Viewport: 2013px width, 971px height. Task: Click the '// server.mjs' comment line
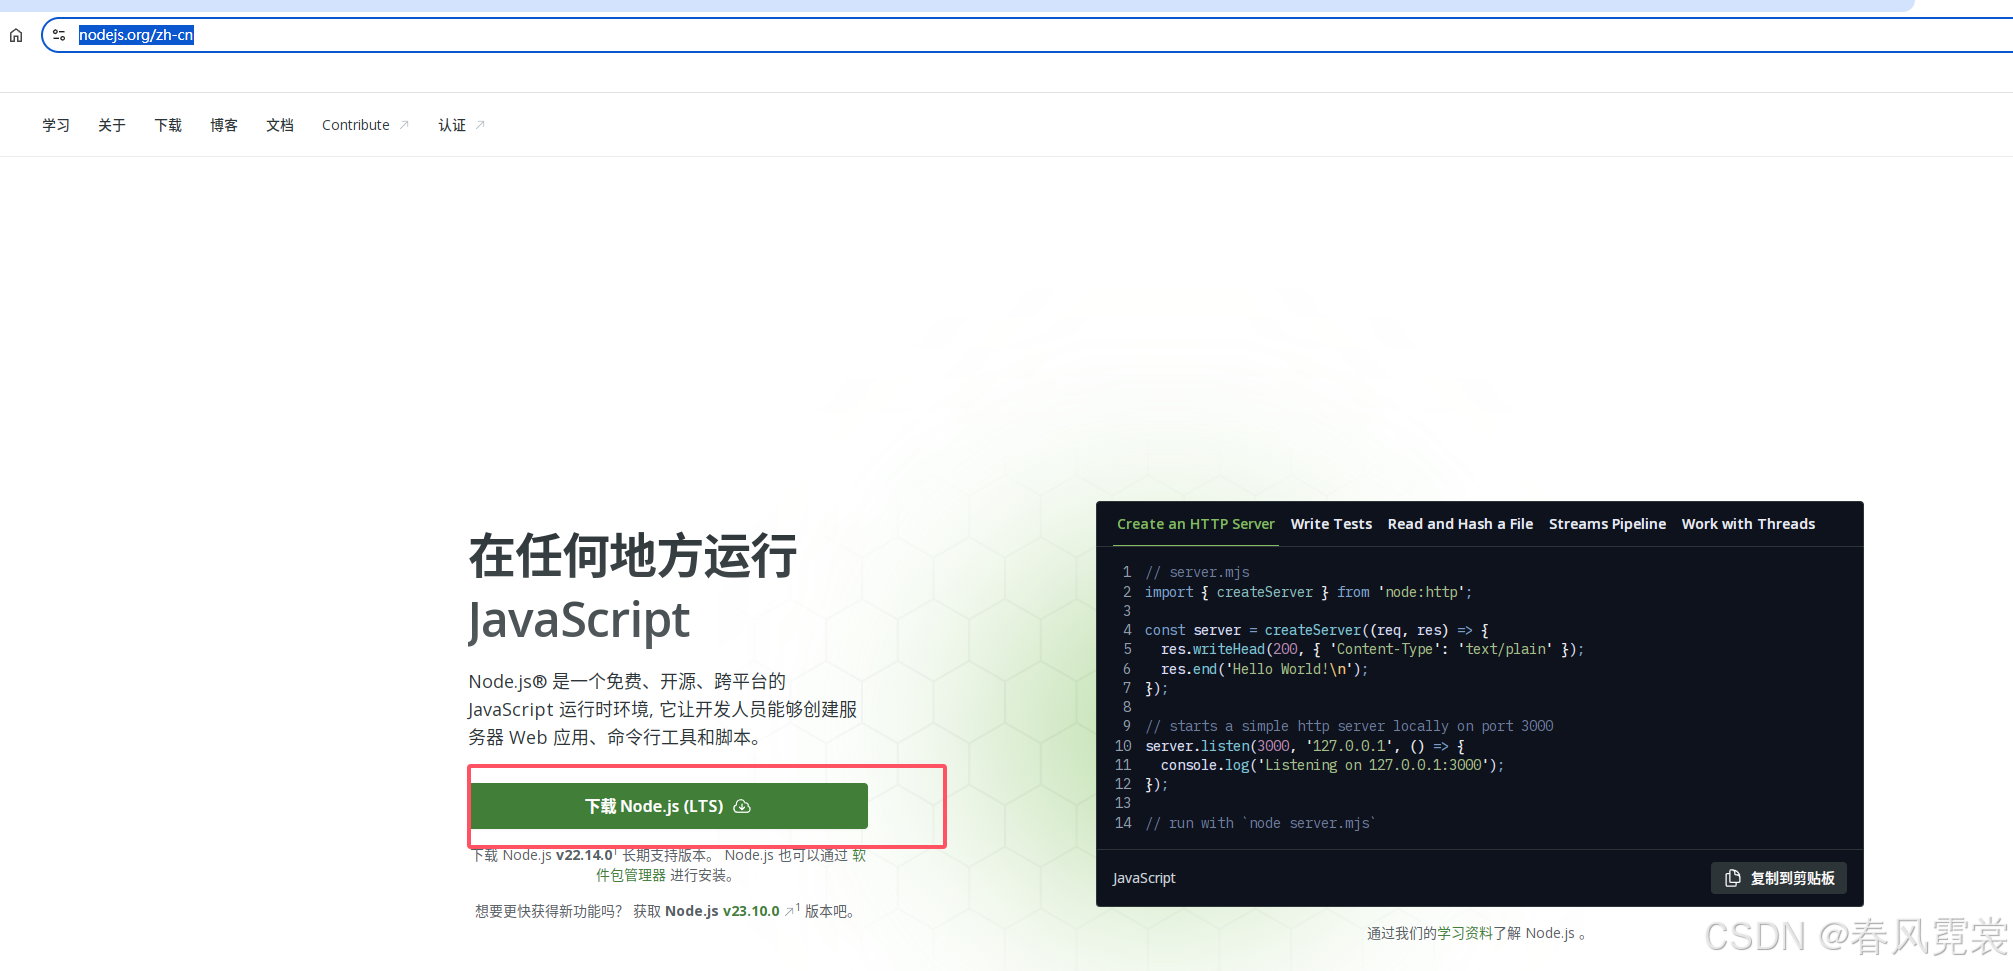point(1197,572)
